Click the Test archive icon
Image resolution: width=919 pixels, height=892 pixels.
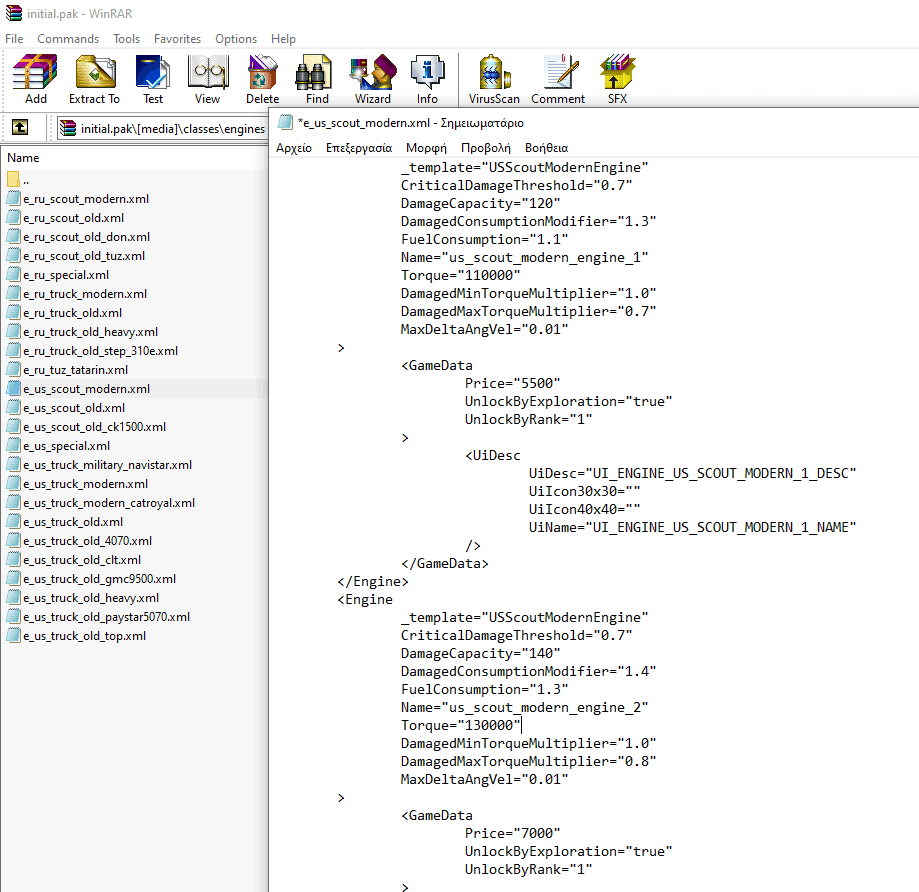[153, 78]
